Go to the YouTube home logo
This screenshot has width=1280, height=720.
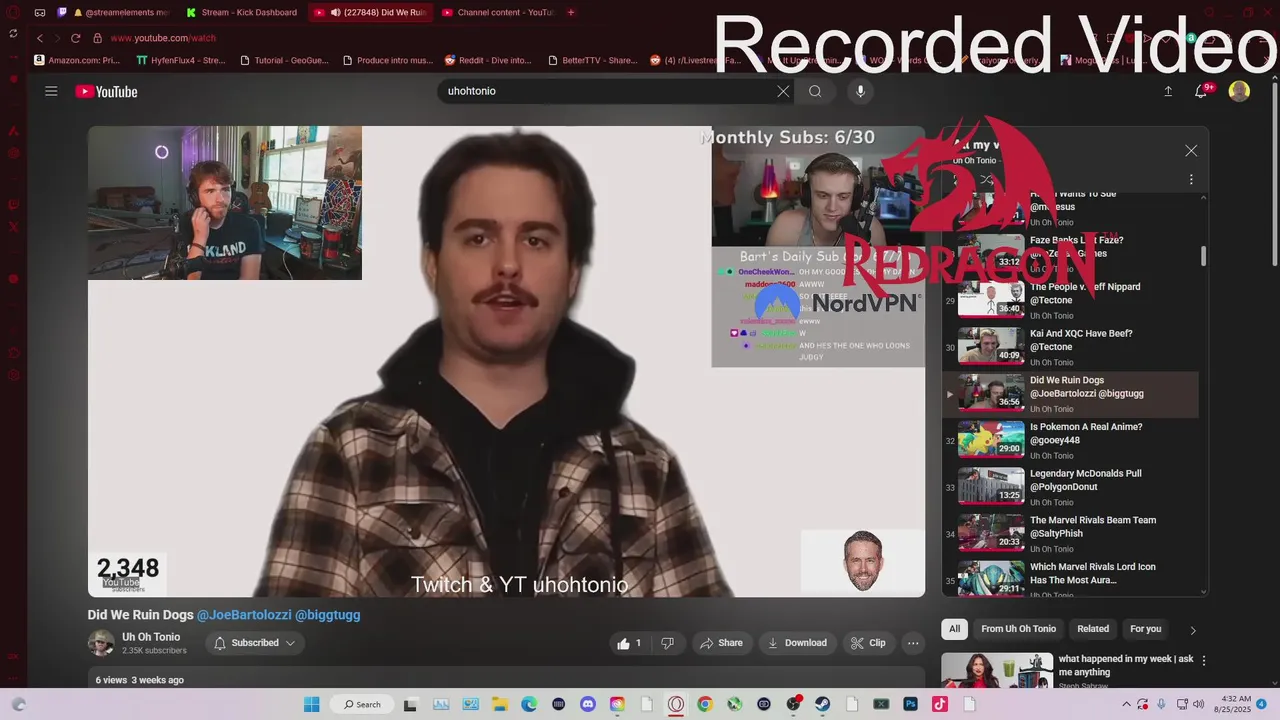[x=106, y=92]
